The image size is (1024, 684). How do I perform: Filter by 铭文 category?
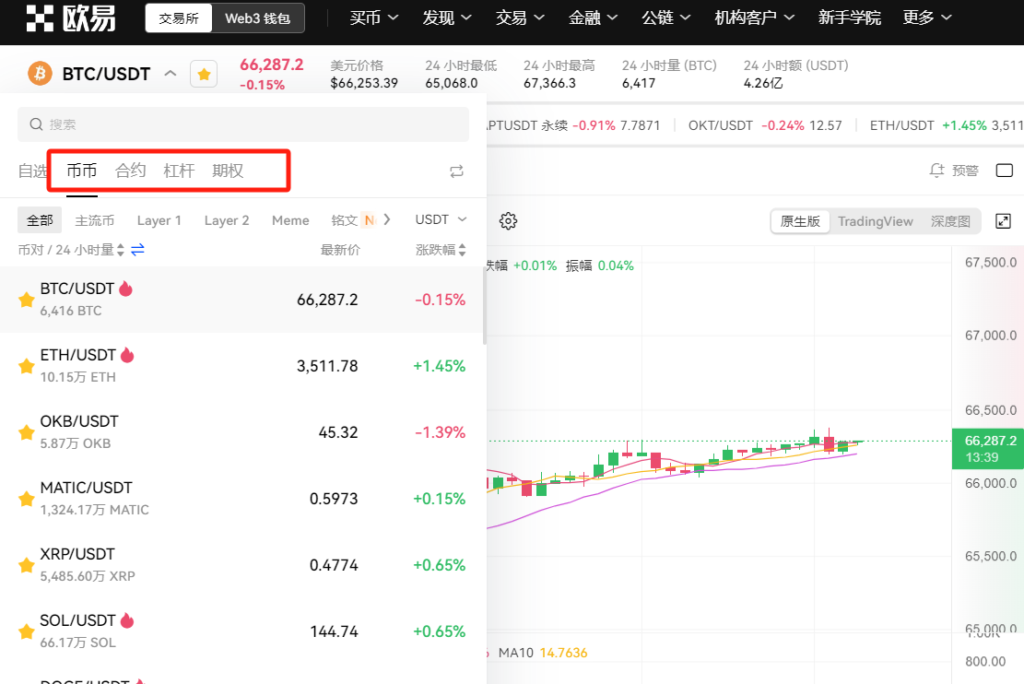(344, 220)
